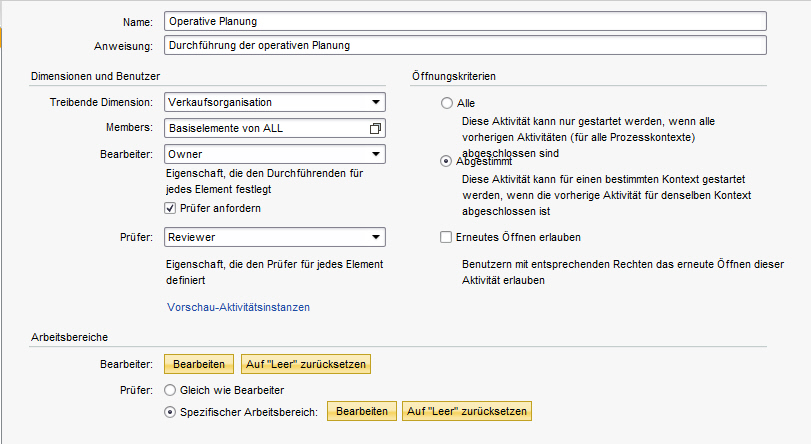Select the Alle radio button
Image resolution: width=811 pixels, height=444 pixels.
point(446,103)
